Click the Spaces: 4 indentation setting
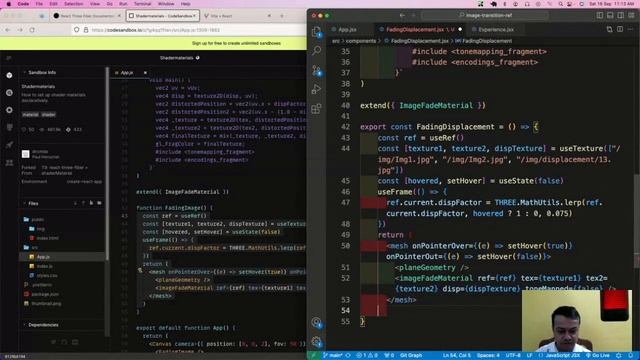Image resolution: width=640 pixels, height=360 pixels. tap(488, 356)
